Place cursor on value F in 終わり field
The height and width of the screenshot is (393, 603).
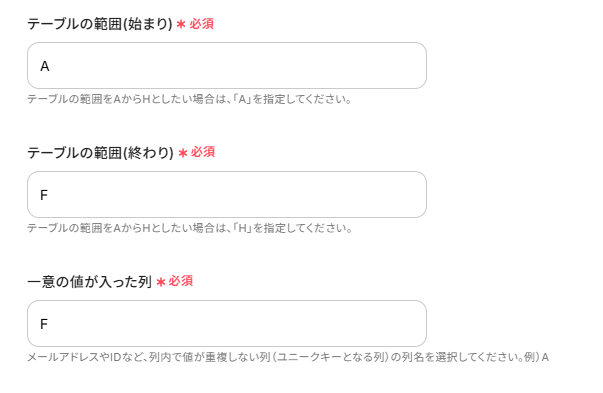tap(44, 195)
